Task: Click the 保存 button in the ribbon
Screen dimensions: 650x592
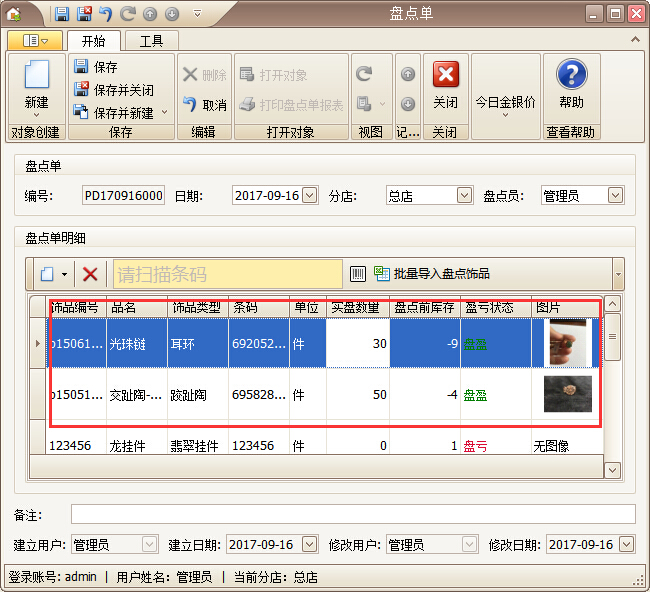Action: click(96, 67)
